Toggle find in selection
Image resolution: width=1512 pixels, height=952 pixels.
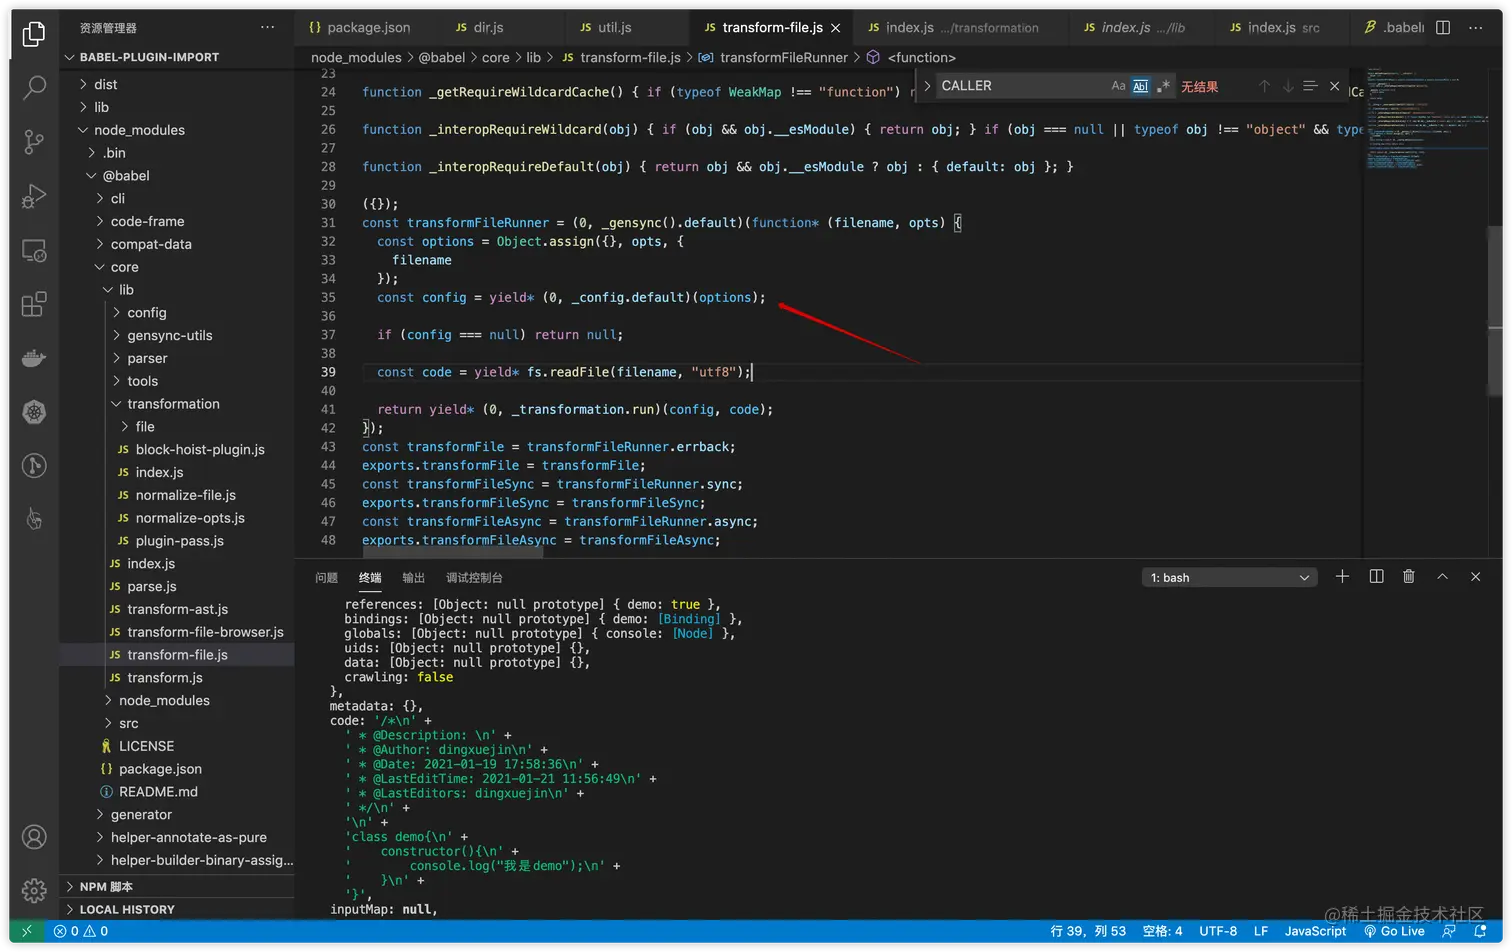pos(1310,86)
